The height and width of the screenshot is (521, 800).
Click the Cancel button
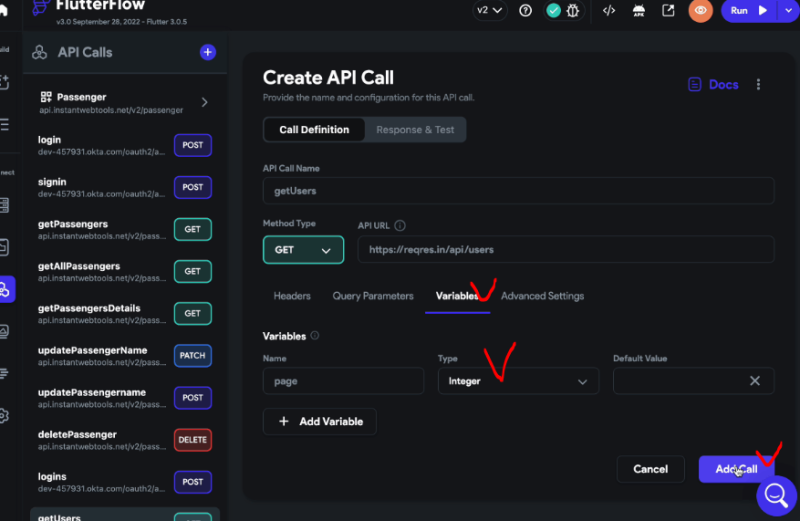pyautogui.click(x=651, y=469)
